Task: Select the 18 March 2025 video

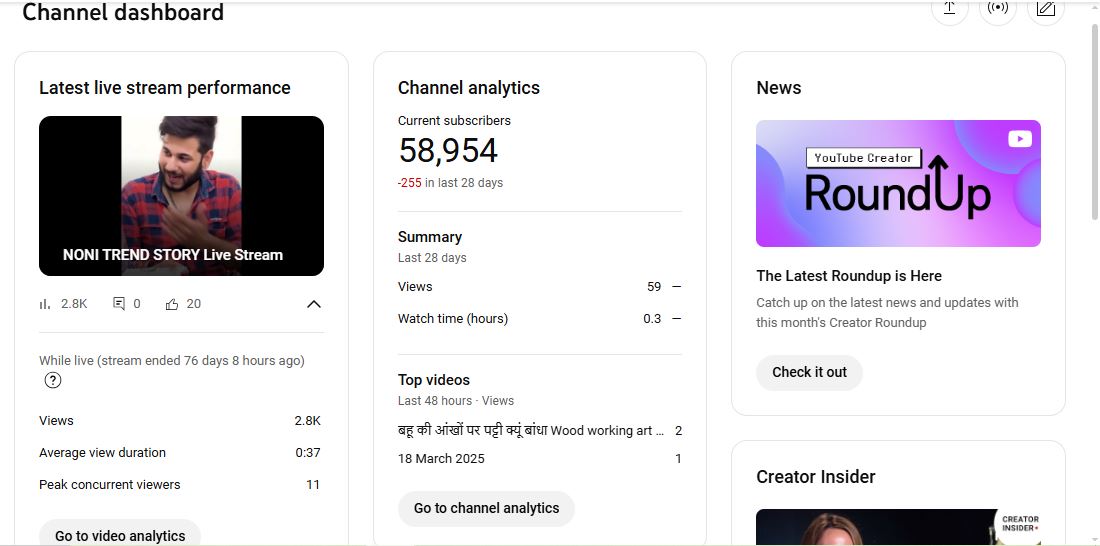Action: tap(441, 459)
